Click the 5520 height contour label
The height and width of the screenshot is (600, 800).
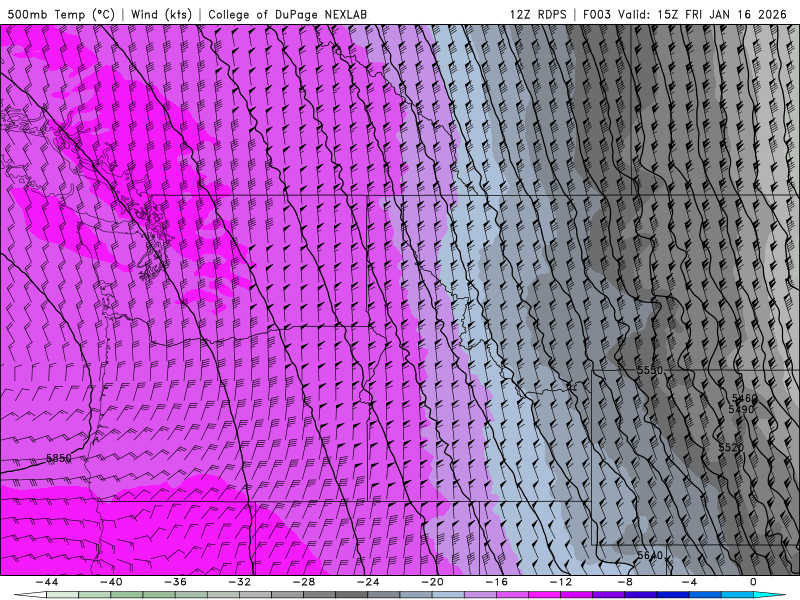(x=731, y=447)
